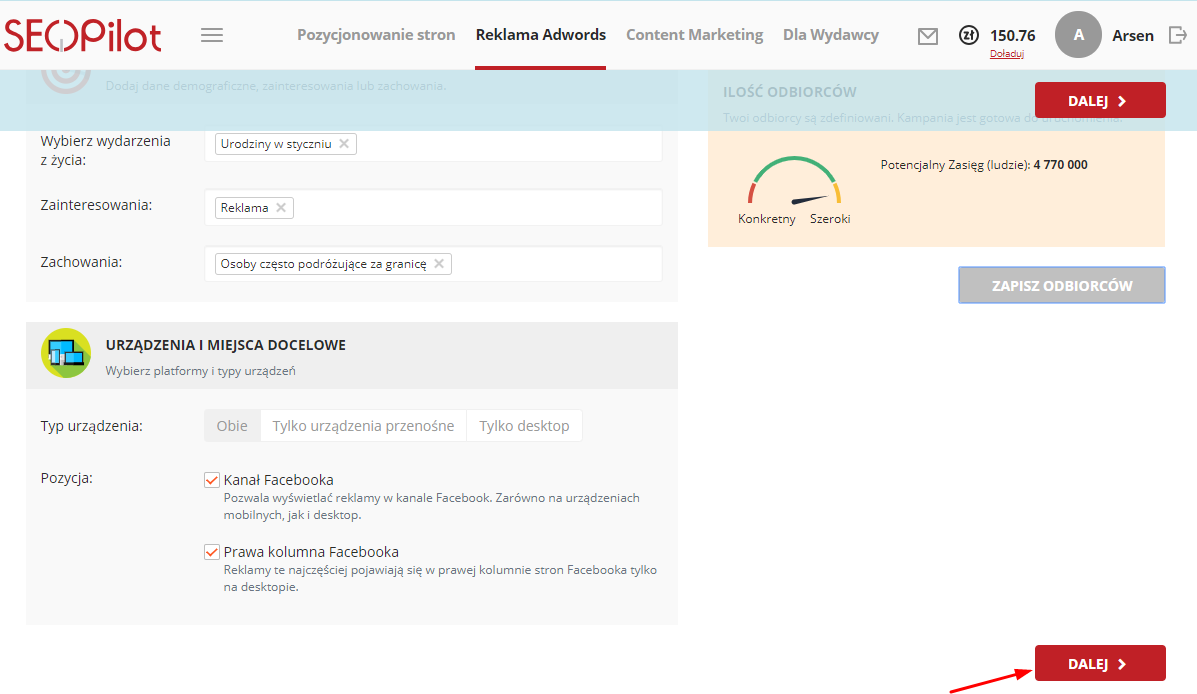This screenshot has height=694, width=1197.
Task: Click the user avatar circle
Action: pos(1078,35)
